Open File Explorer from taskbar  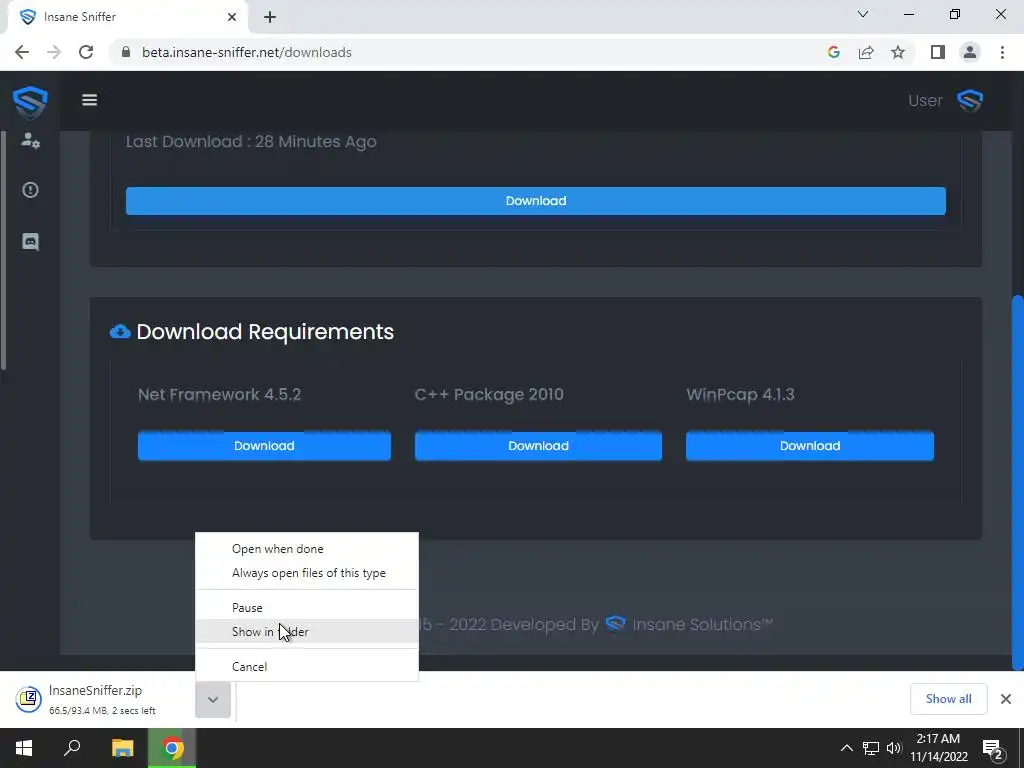point(122,748)
